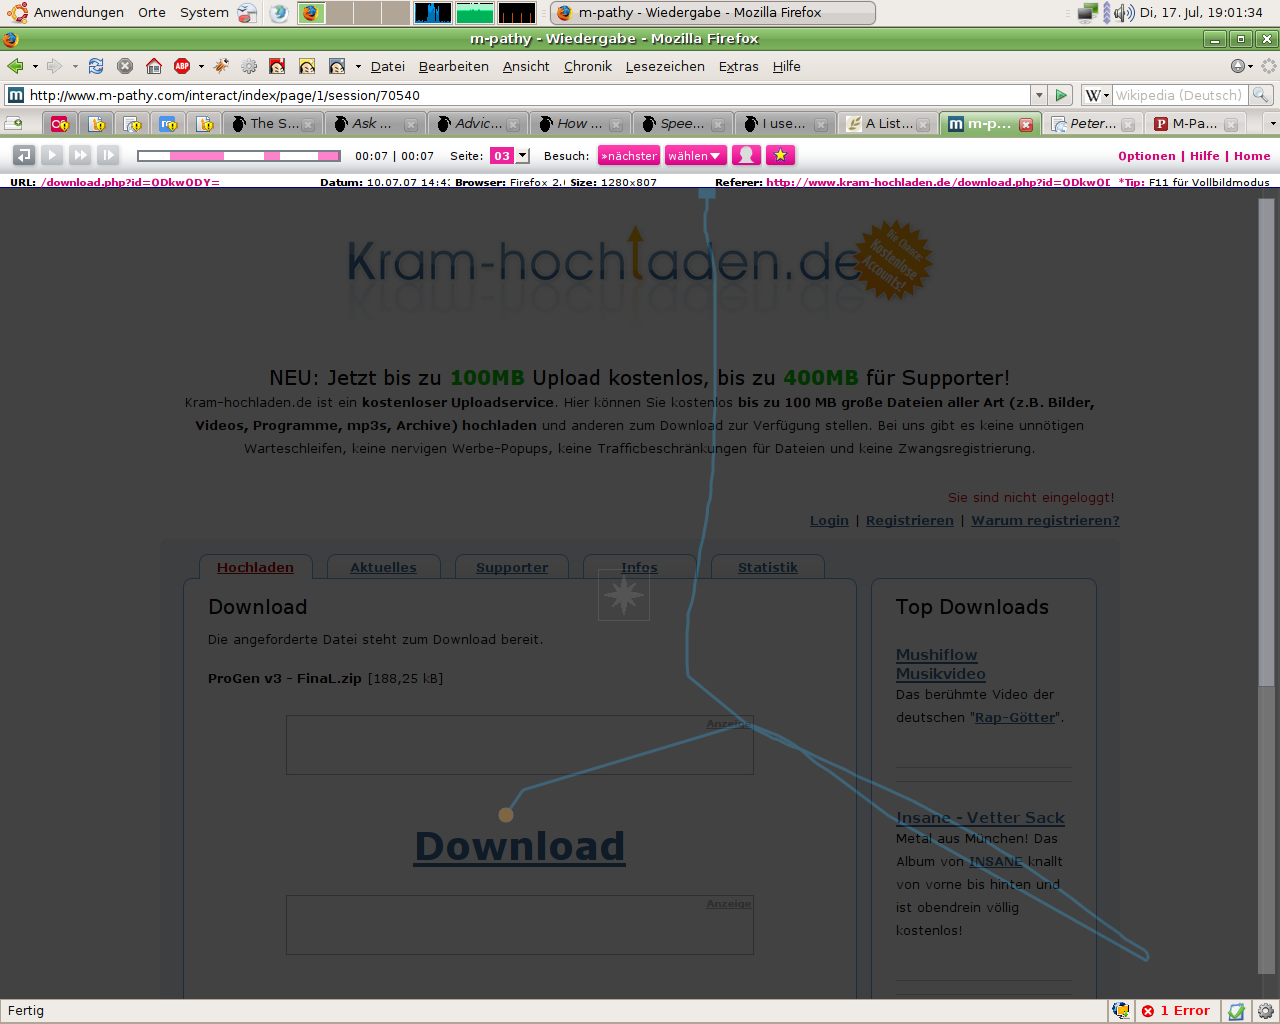Open the Firefox home page icon
1280x1024 pixels.
tap(154, 66)
